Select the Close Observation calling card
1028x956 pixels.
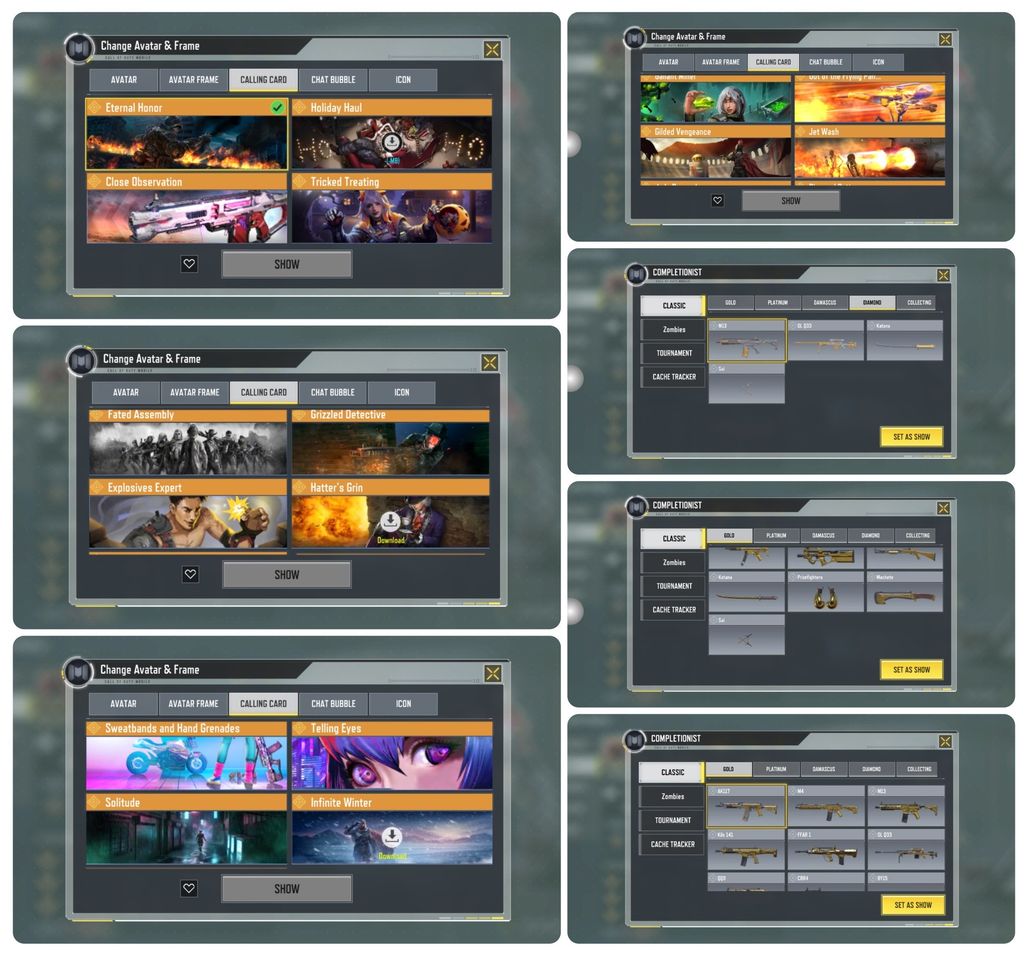pyautogui.click(x=187, y=208)
